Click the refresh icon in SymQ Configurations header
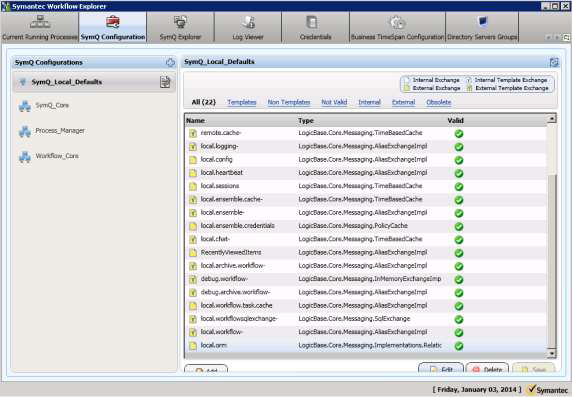Screen dimensions: 572x397 pyautogui.click(x=170, y=62)
